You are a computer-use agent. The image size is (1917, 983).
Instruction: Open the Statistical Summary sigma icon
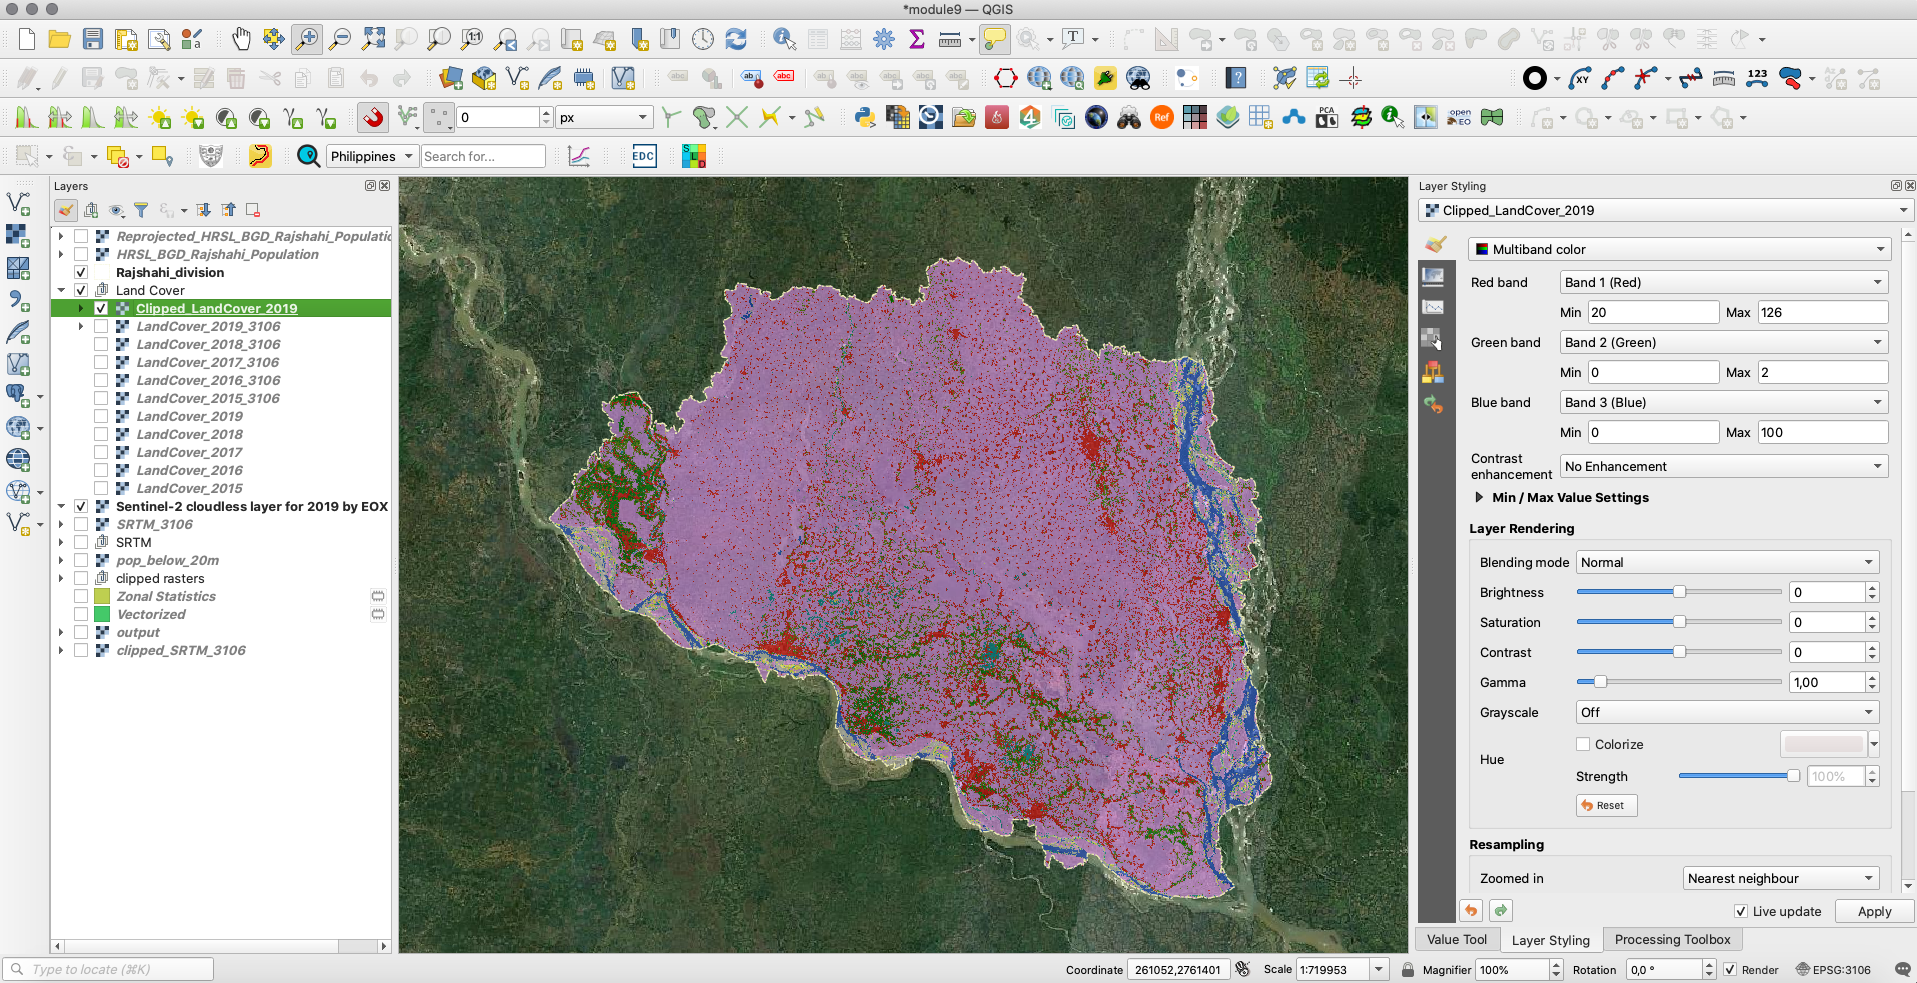point(917,39)
